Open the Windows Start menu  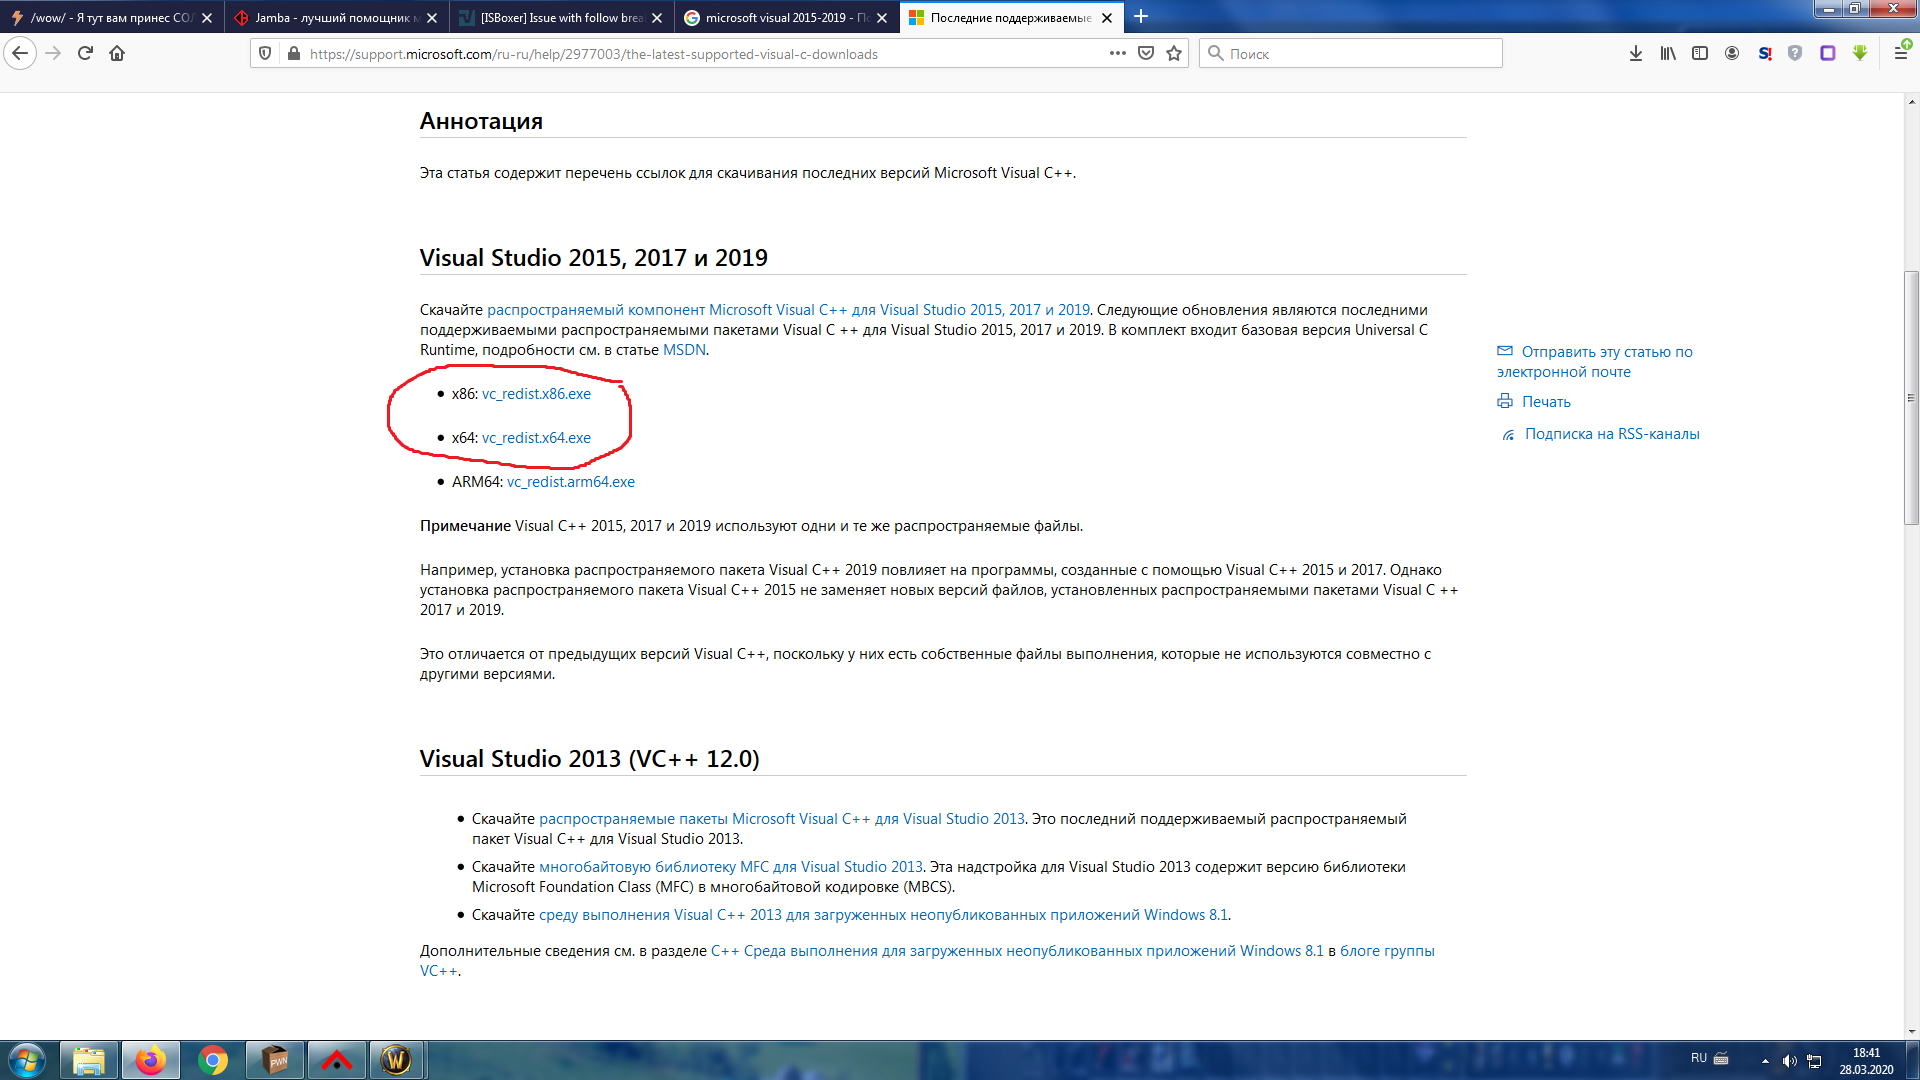point(27,1060)
